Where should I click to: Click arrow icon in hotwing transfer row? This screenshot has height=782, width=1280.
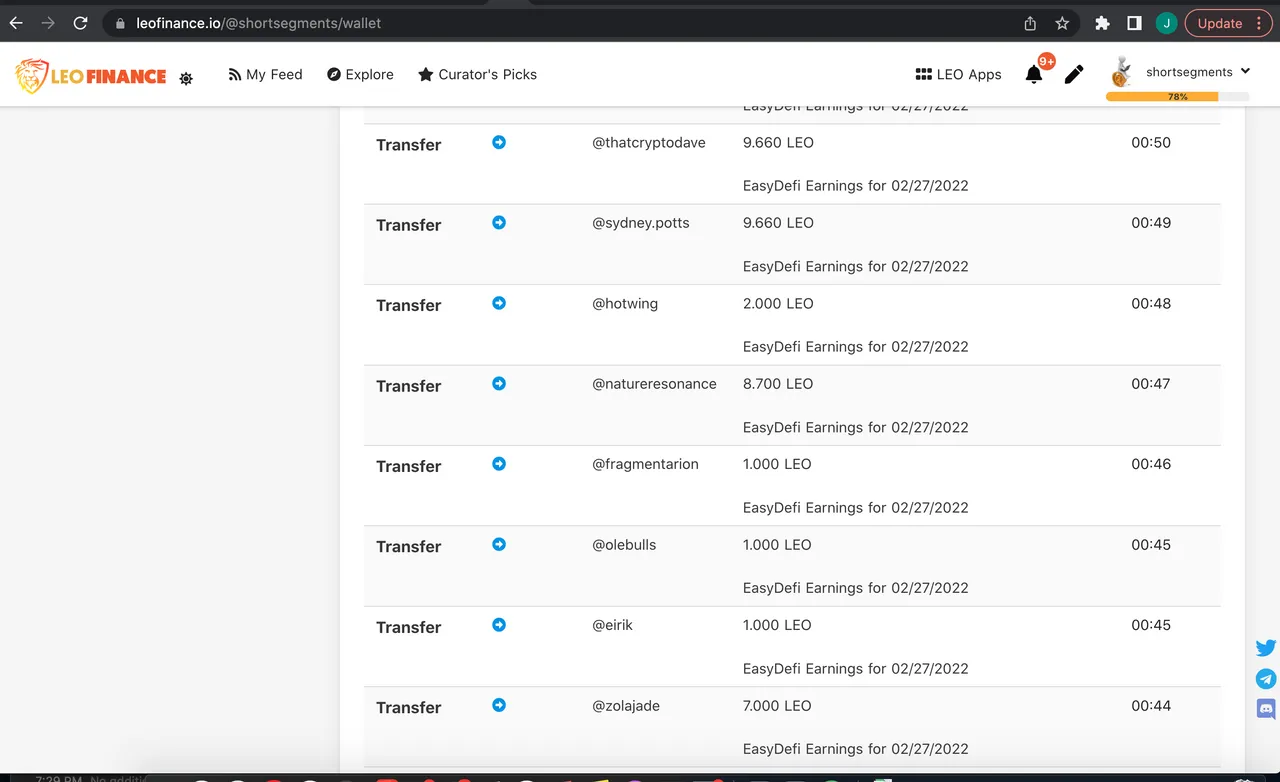point(499,303)
